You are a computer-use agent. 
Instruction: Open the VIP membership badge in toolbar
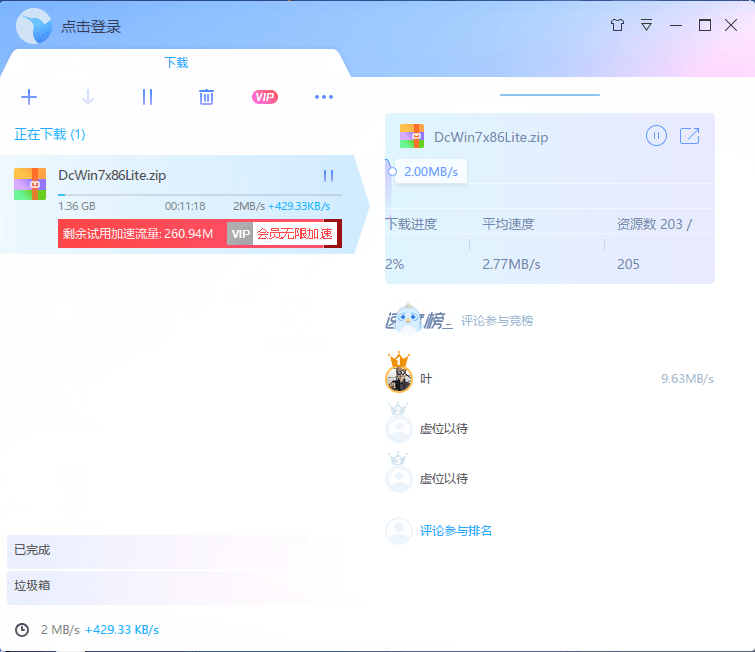pos(265,97)
